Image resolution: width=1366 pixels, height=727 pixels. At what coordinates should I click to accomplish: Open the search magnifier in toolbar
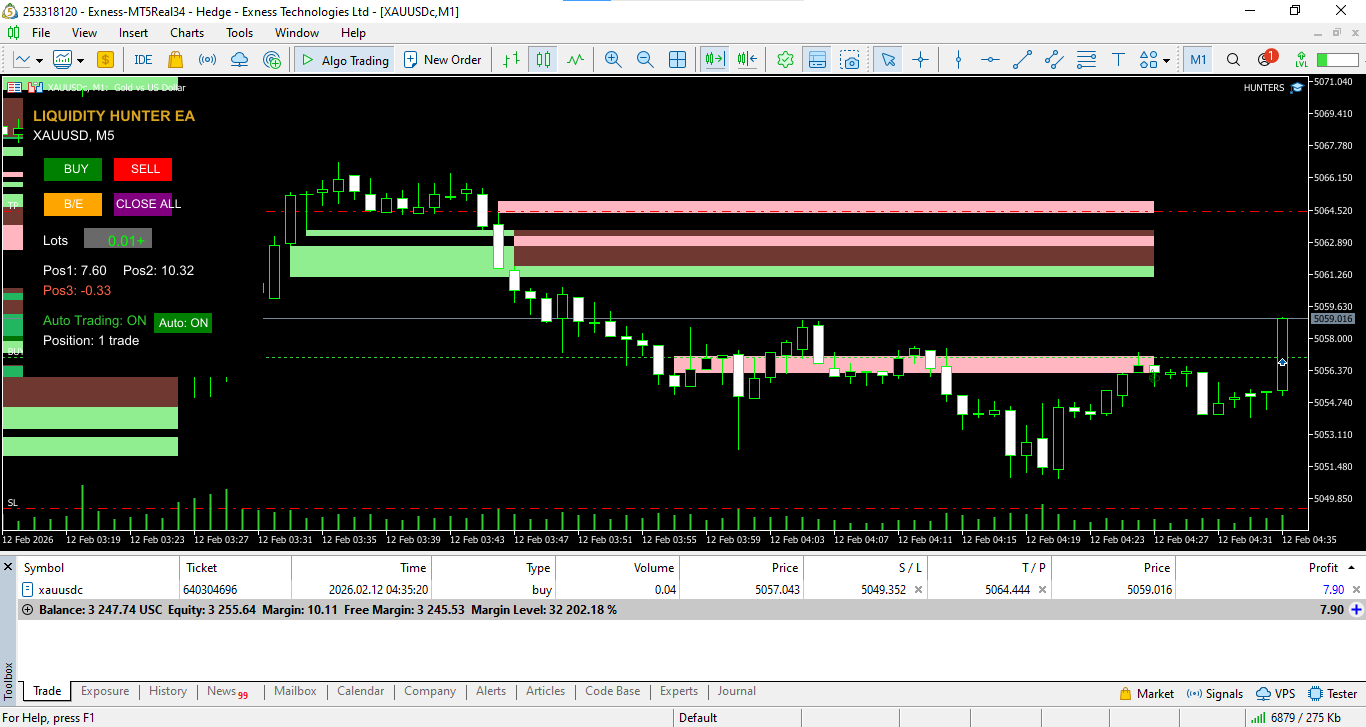tap(1233, 60)
